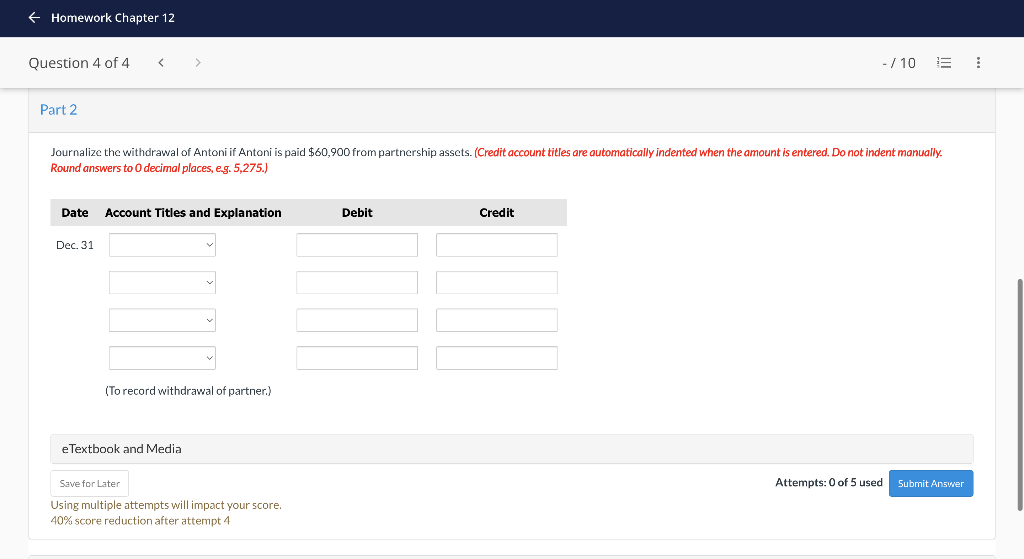The image size is (1024, 559).
Task: Open the third row account title dropdown
Action: point(163,320)
